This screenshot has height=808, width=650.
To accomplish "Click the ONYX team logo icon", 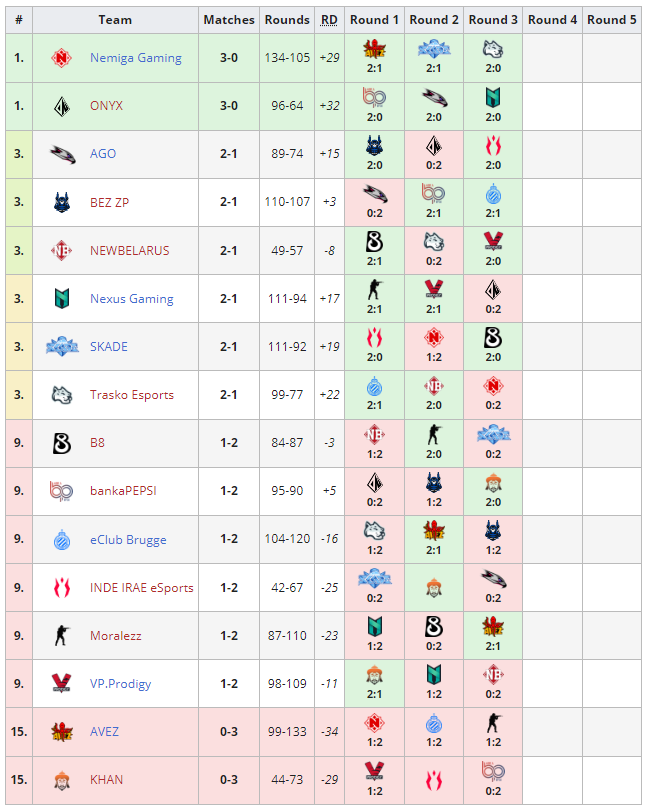I will click(62, 106).
